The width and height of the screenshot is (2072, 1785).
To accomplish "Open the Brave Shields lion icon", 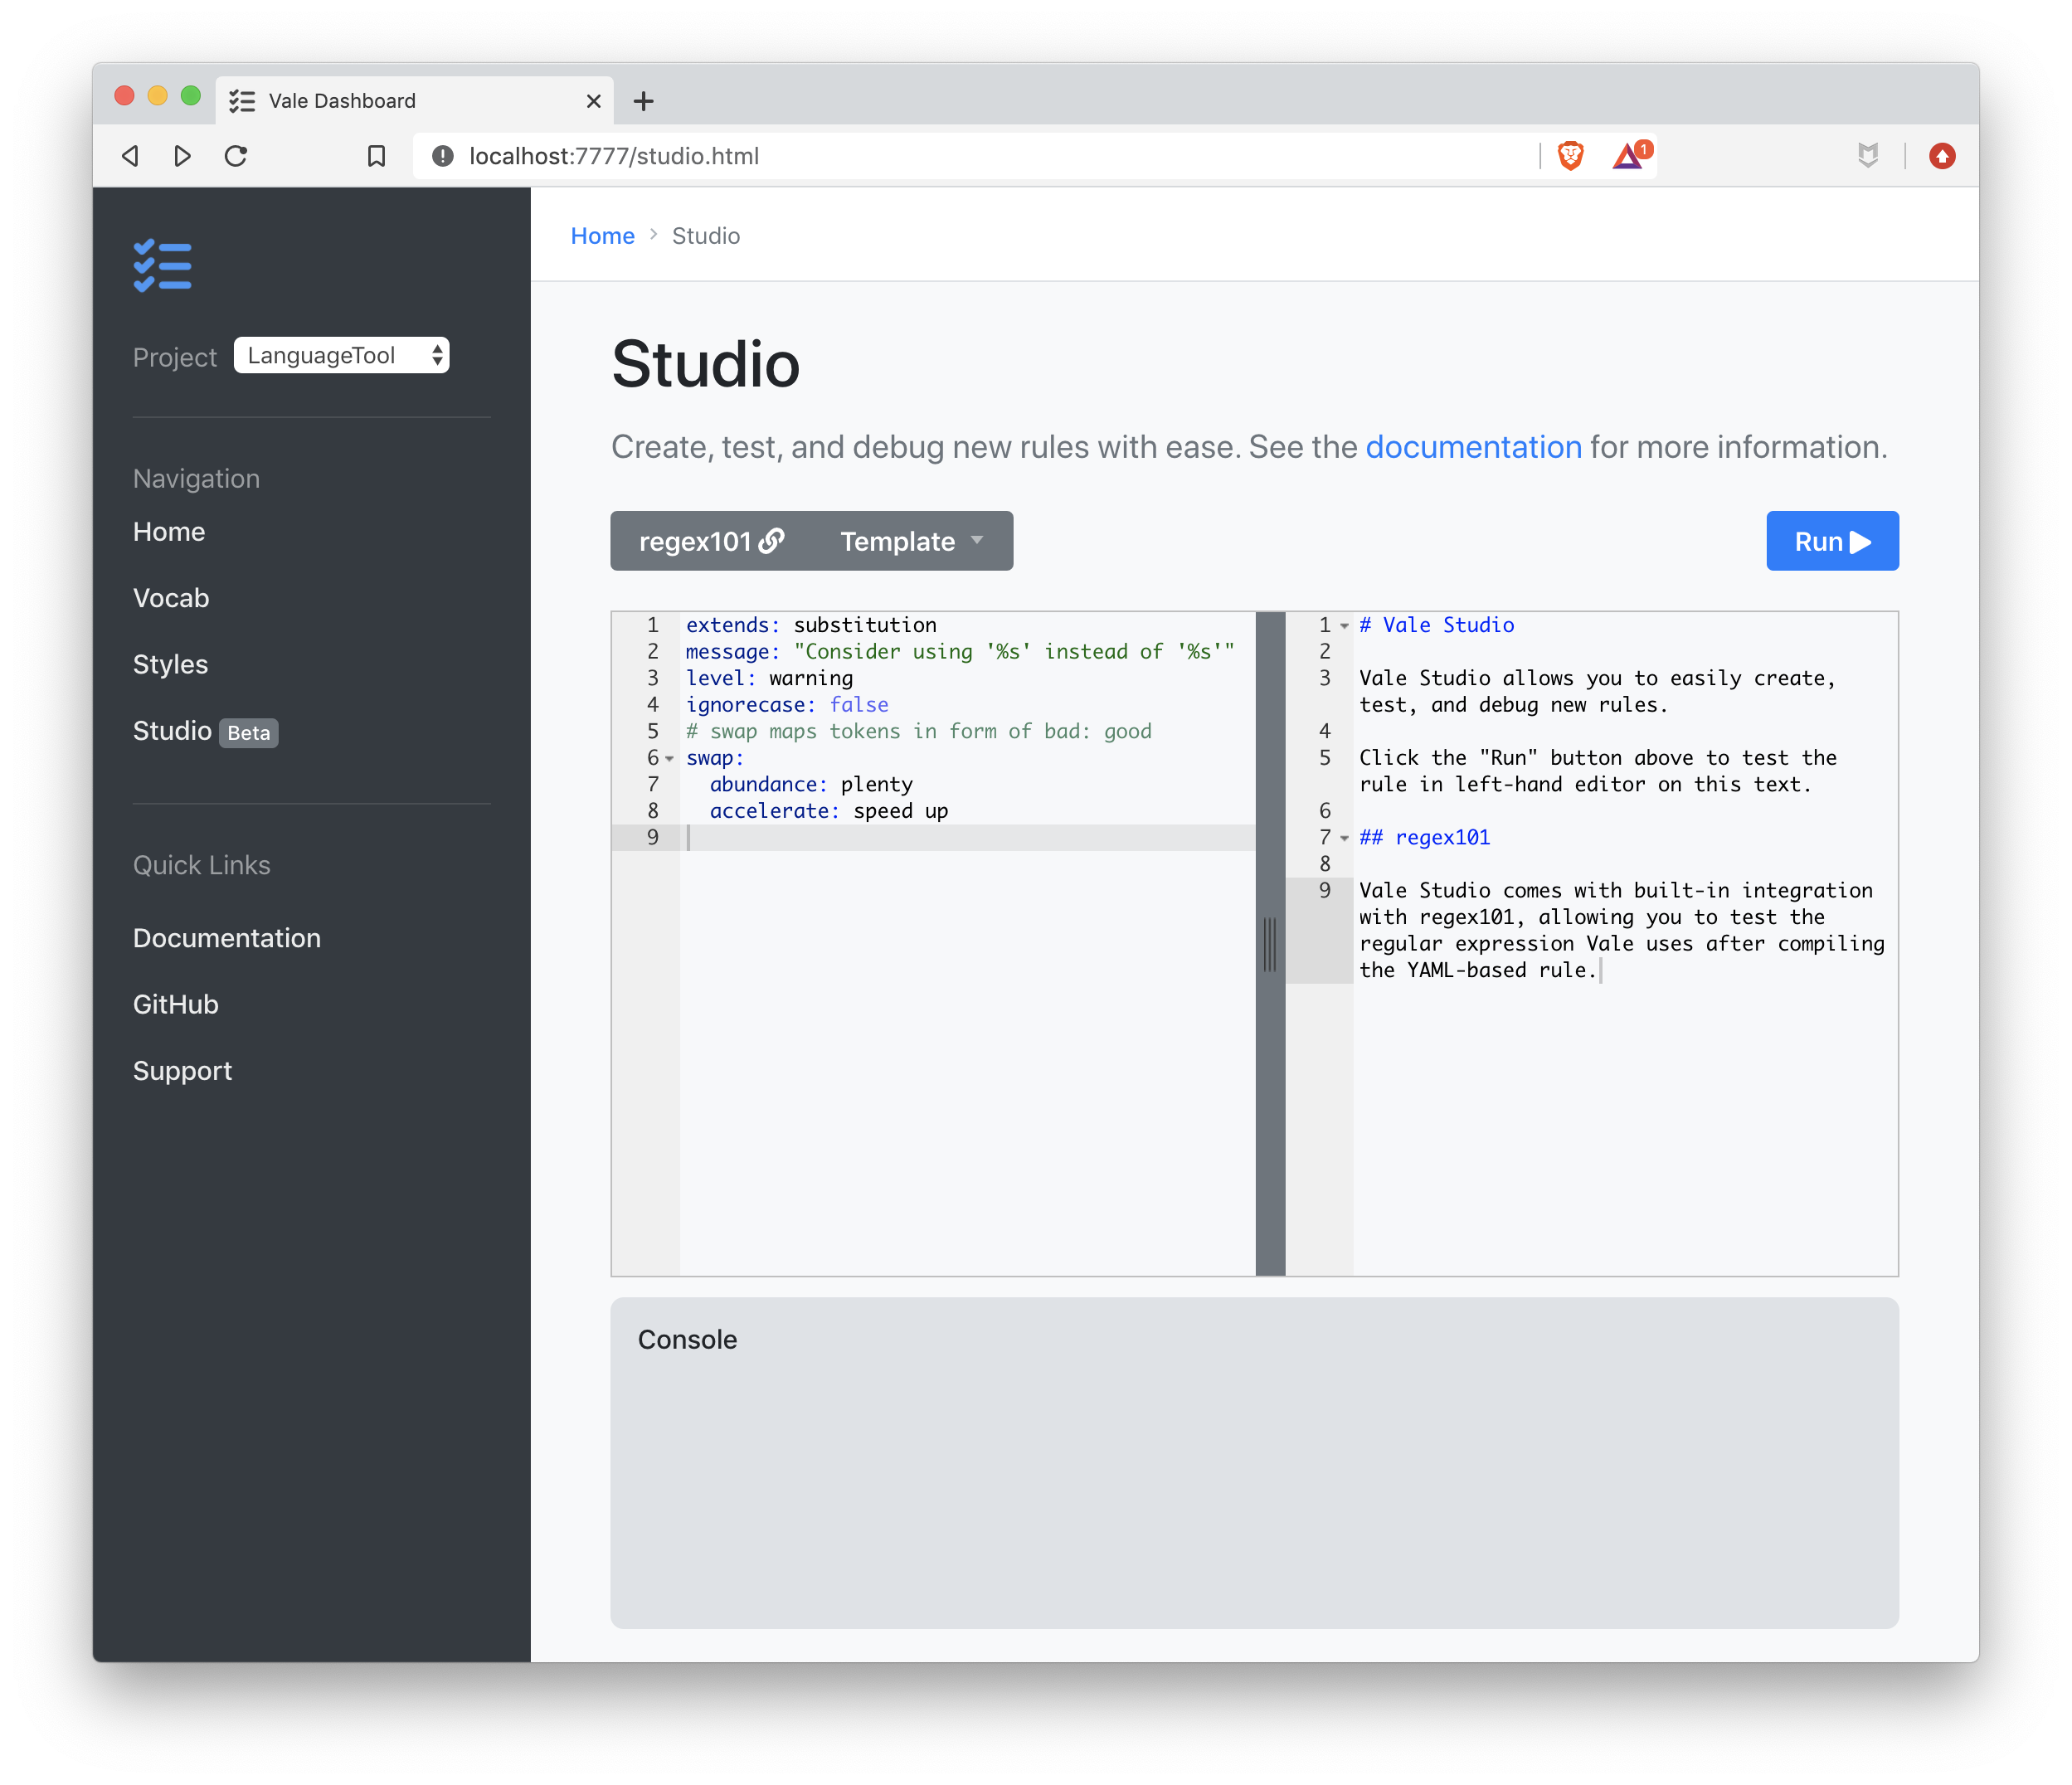I will point(1570,156).
